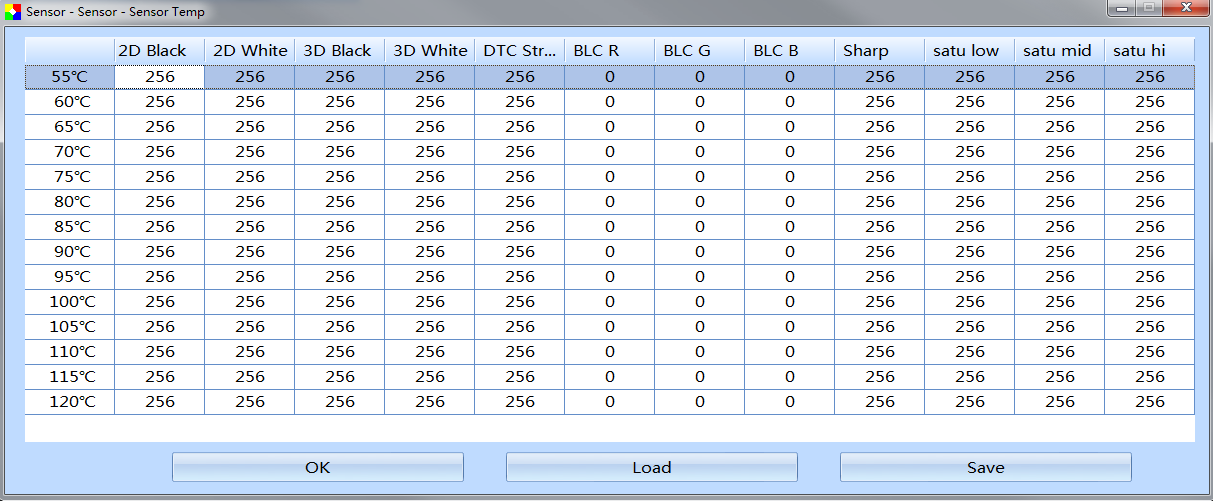Click the BLC B value at 90℃
This screenshot has height=501, width=1213.
tap(790, 252)
